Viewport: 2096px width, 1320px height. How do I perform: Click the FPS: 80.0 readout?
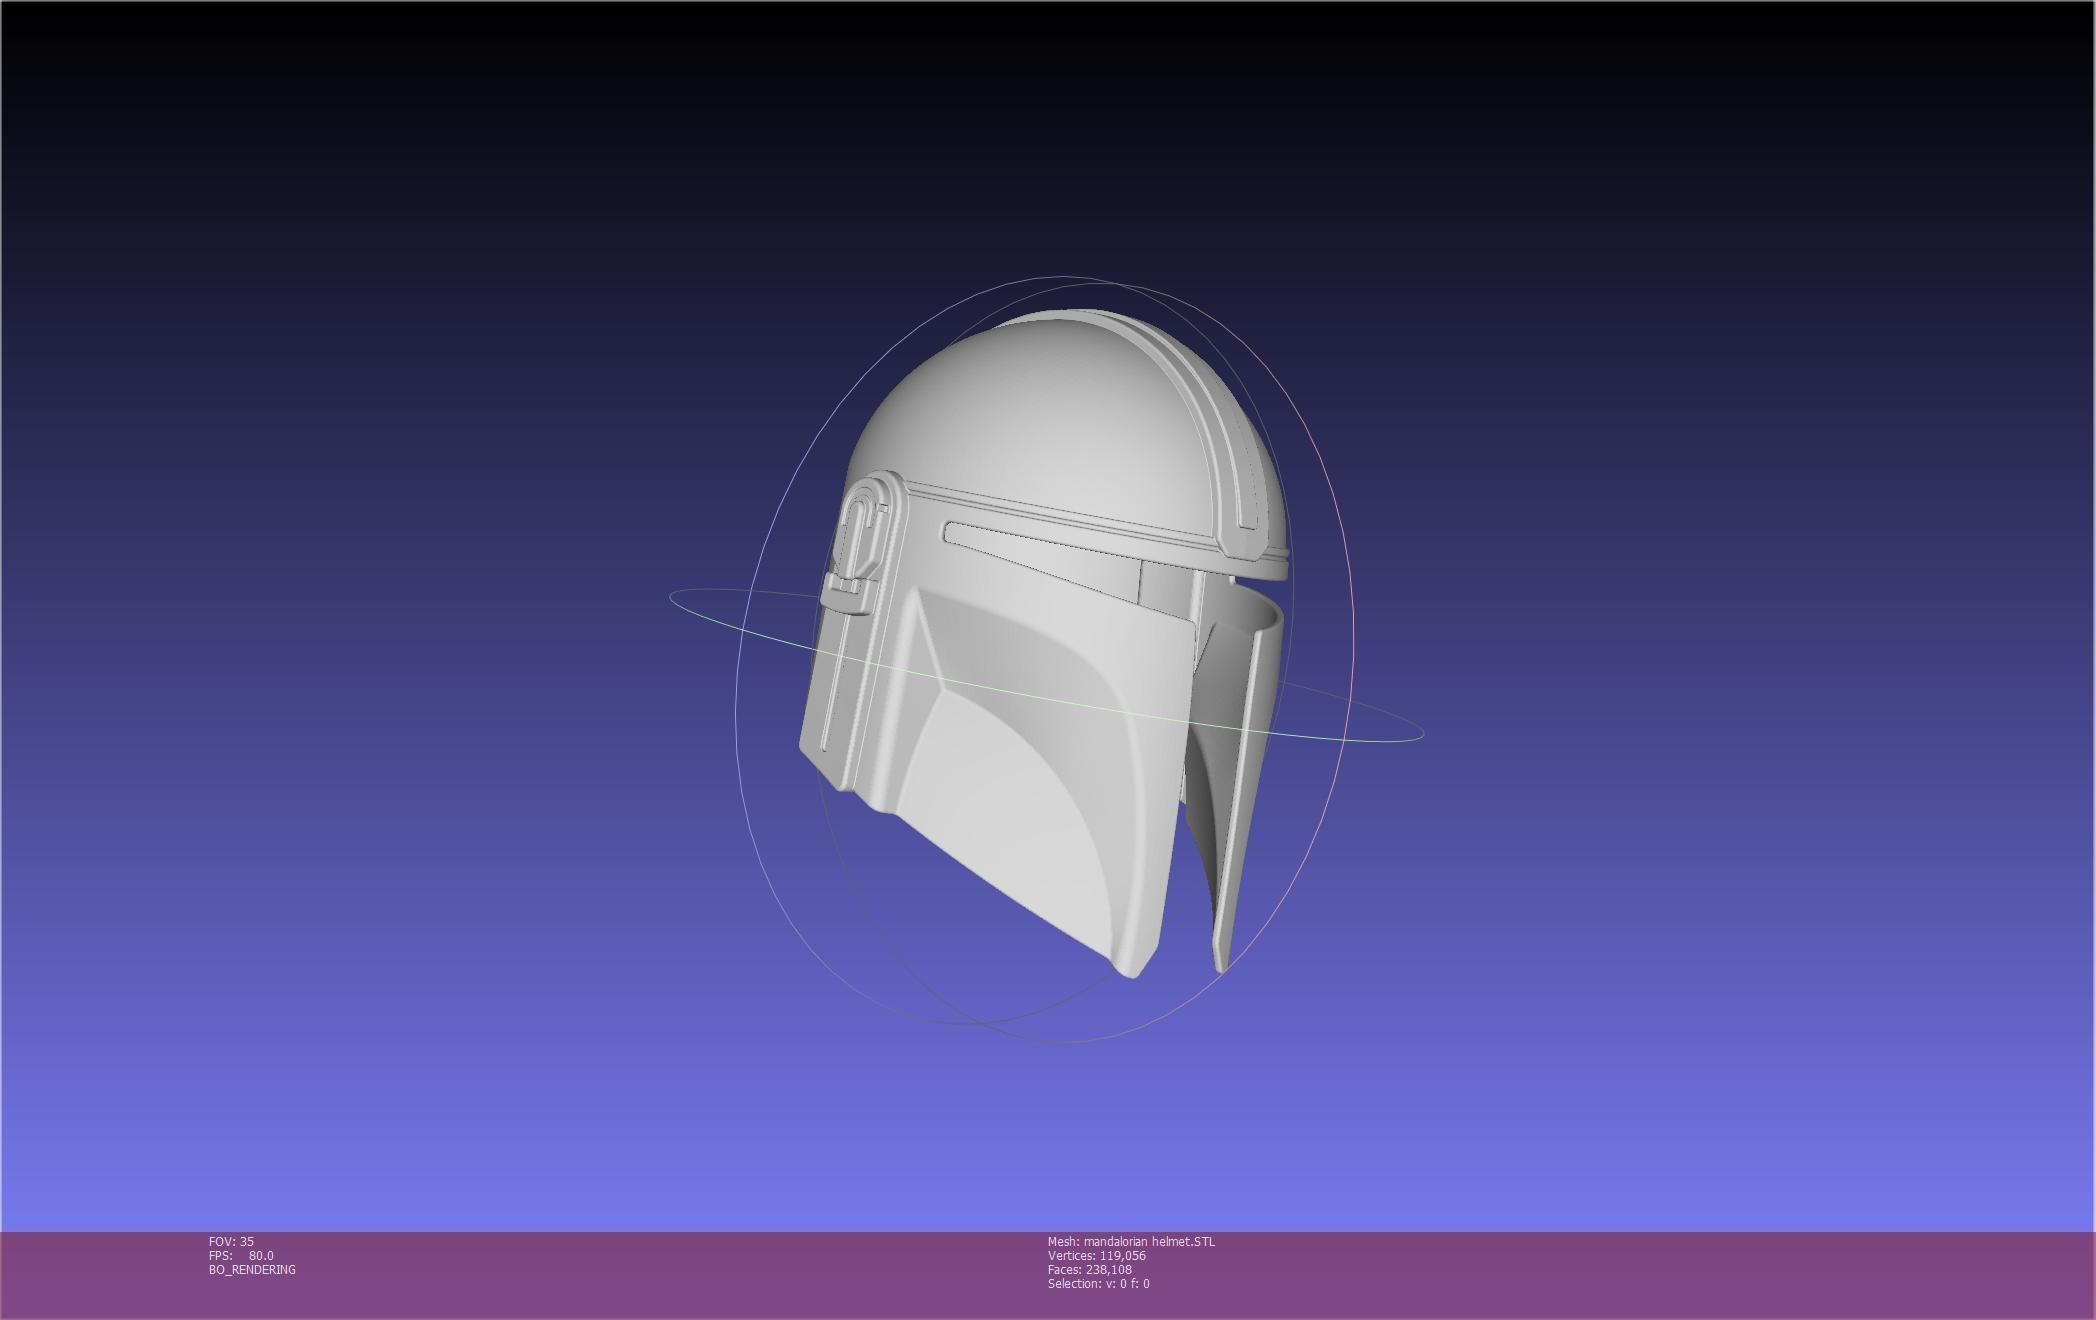241,1255
